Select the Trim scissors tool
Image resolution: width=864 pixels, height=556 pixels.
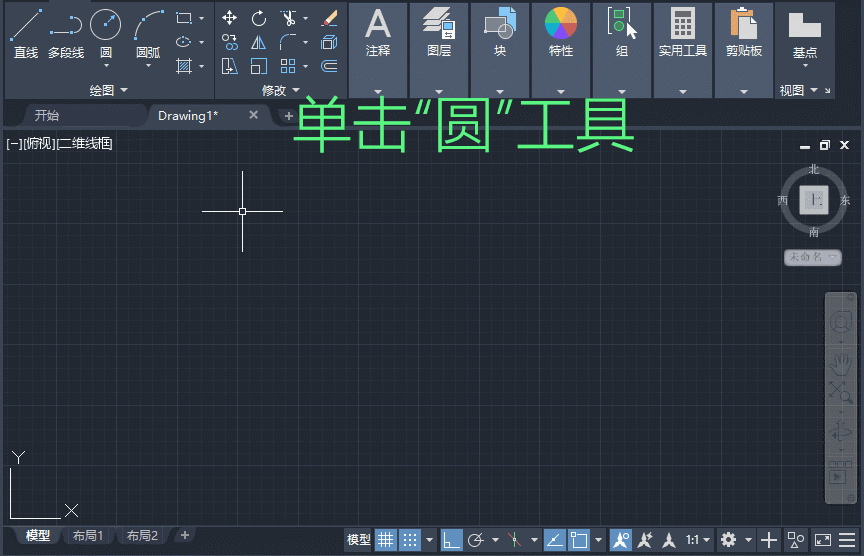(288, 18)
